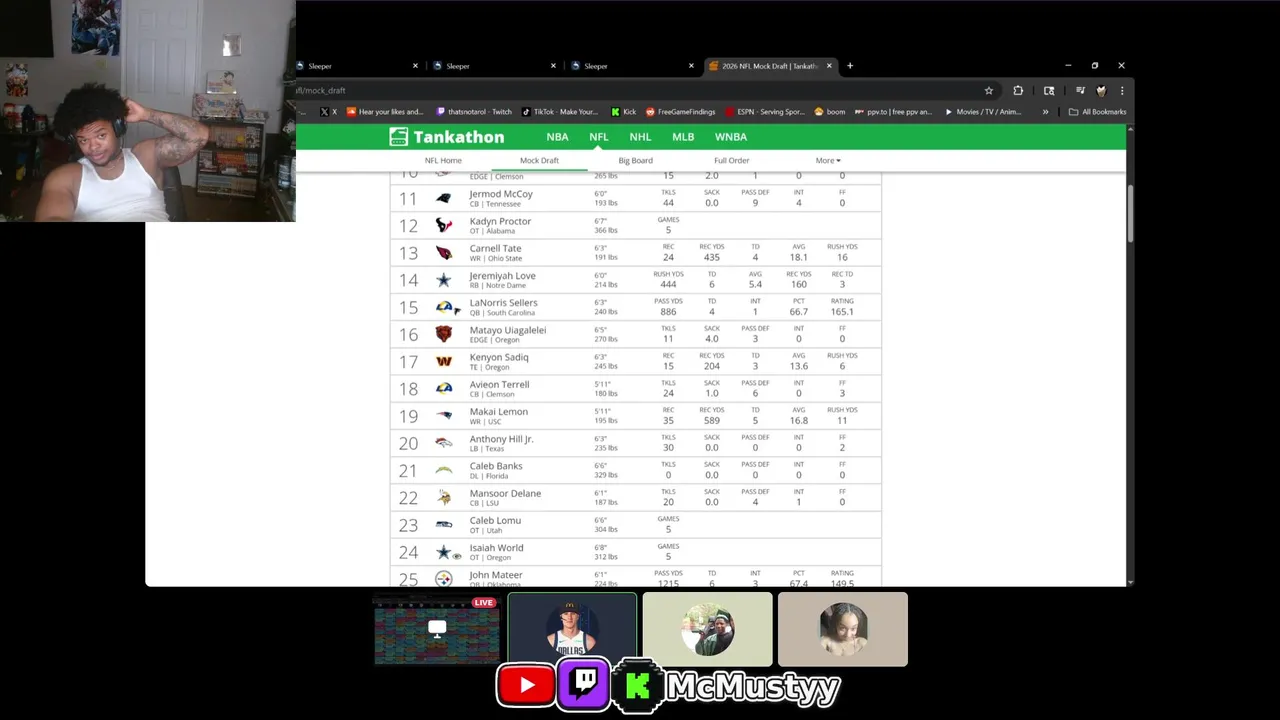Open the Big Board tab
The image size is (1280, 720).
tap(635, 161)
